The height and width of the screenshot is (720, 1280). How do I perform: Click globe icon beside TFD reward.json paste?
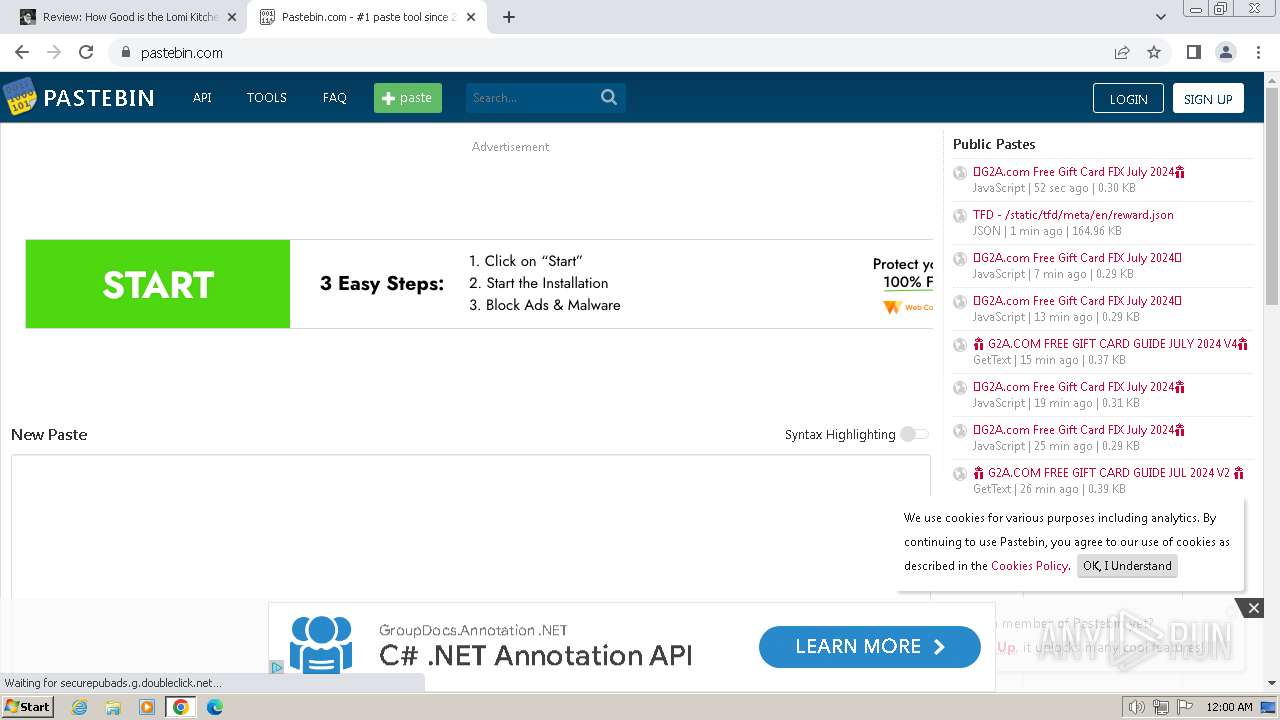[960, 216]
